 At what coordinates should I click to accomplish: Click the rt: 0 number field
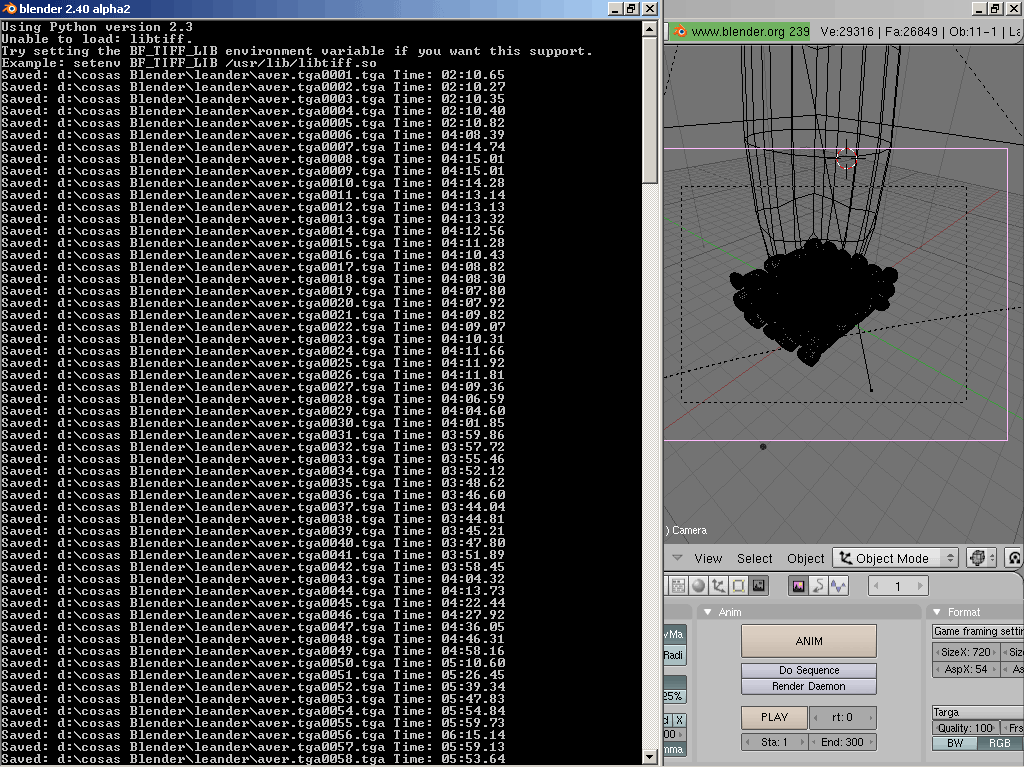click(842, 717)
